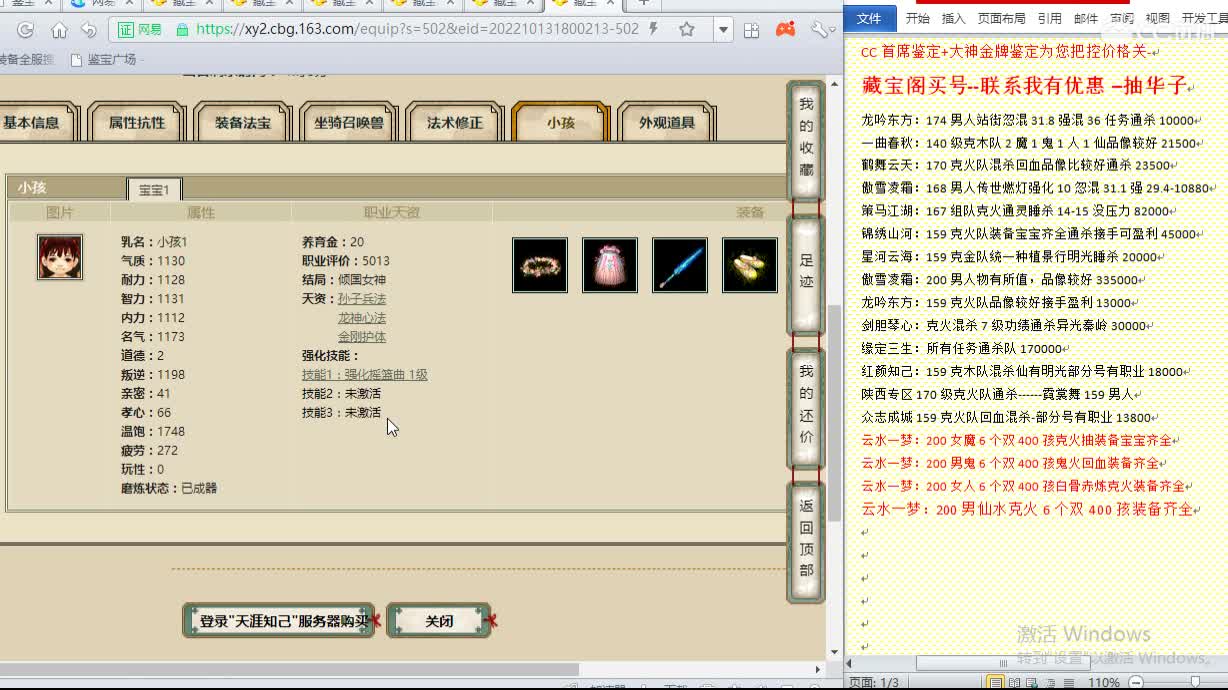Image resolution: width=1228 pixels, height=690 pixels.
Task: Click 登录"天涯知己"服务器购买 button
Action: (x=279, y=621)
